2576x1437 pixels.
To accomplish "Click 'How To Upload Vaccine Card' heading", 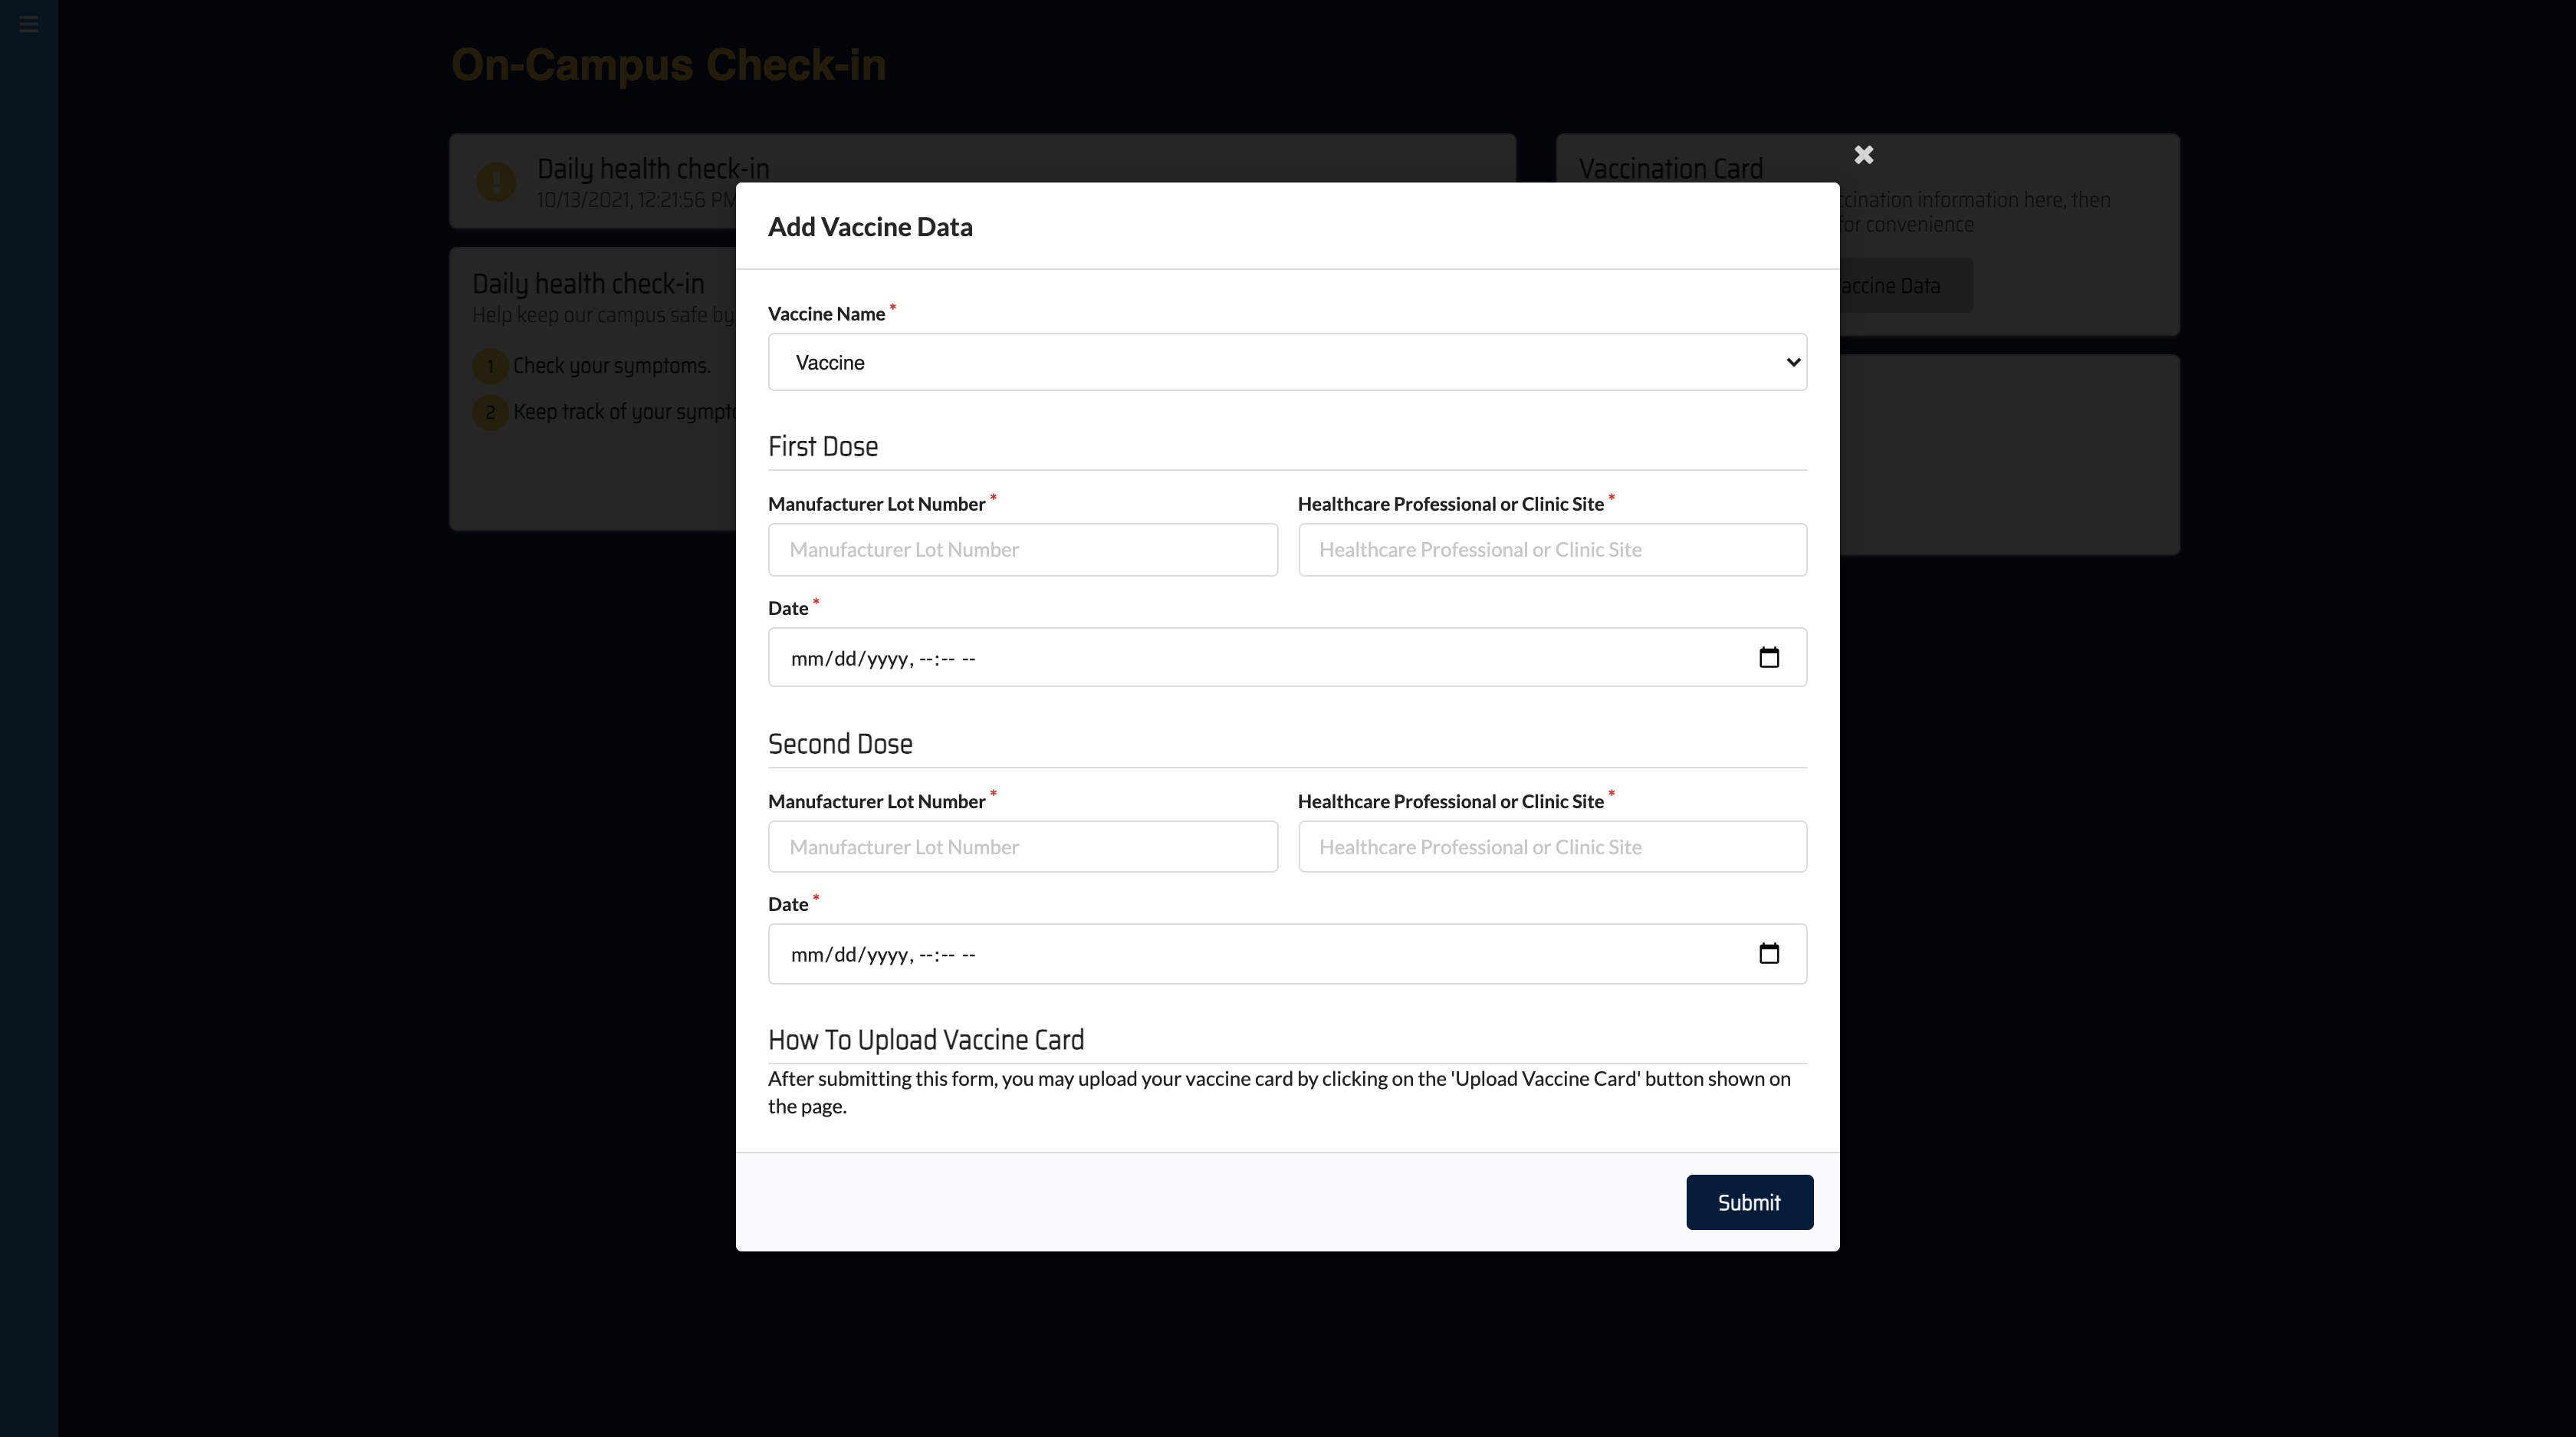I will (925, 1040).
